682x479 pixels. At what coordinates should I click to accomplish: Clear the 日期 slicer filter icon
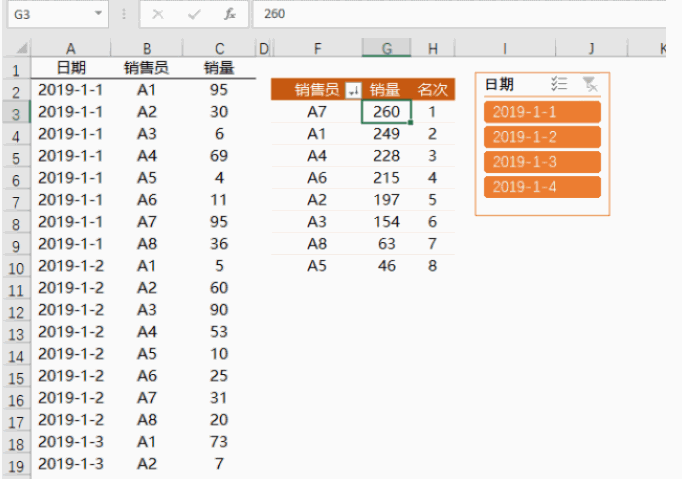pyautogui.click(x=590, y=84)
